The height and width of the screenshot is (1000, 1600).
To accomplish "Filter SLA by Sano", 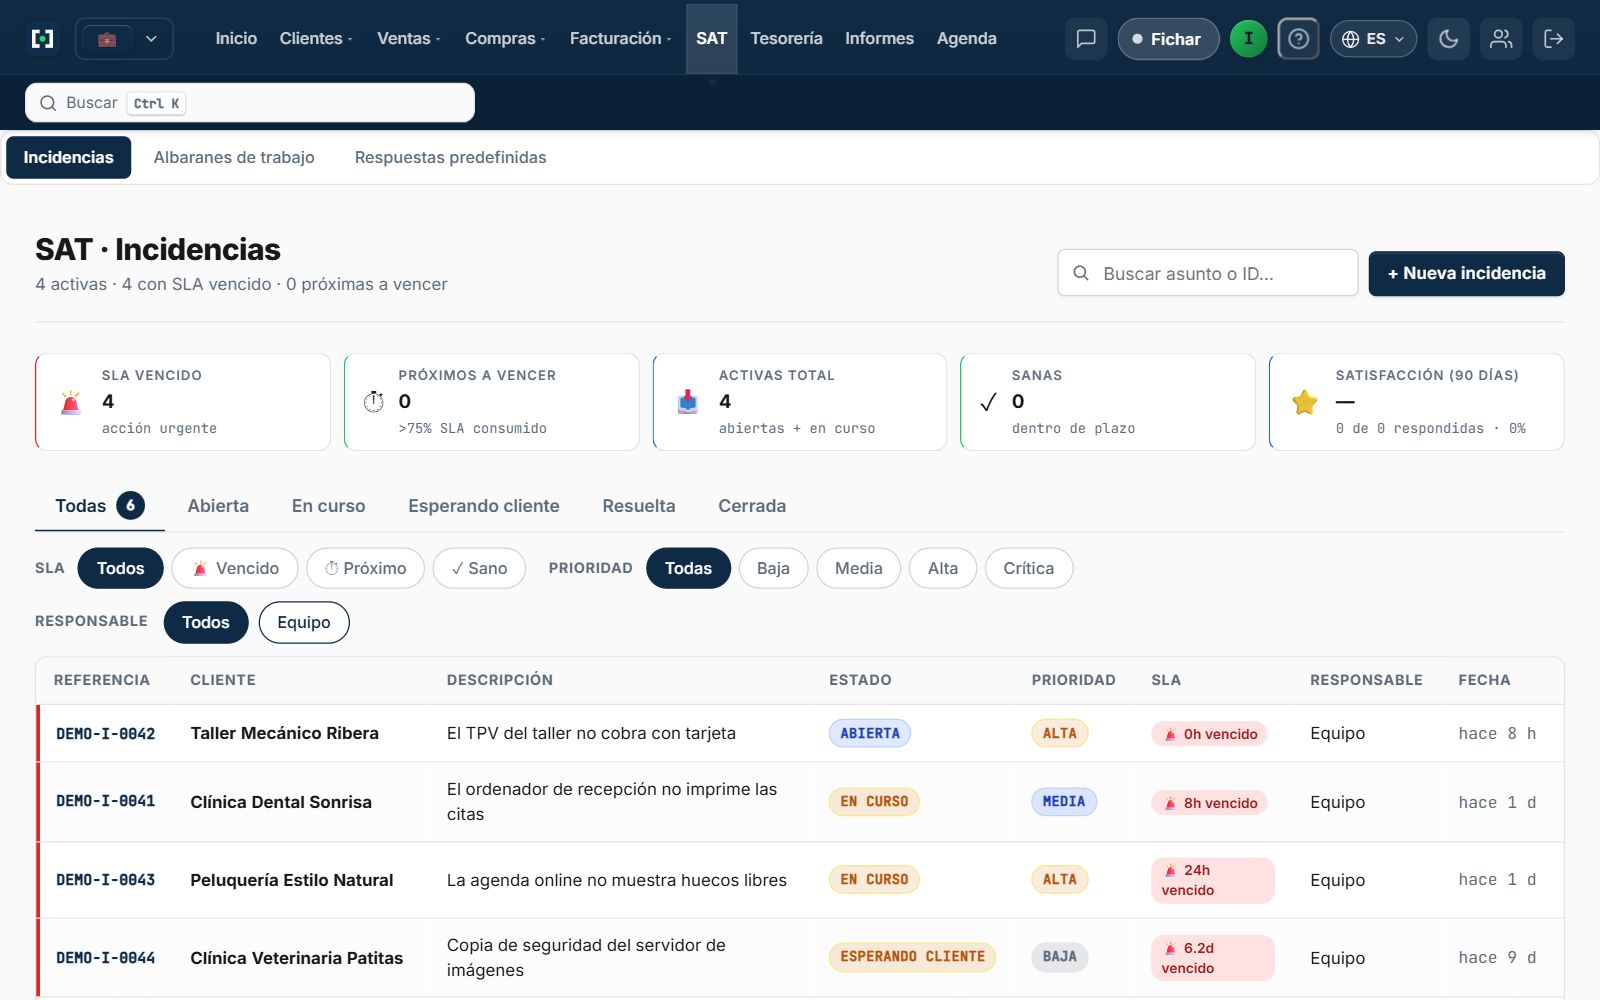I will coord(479,568).
